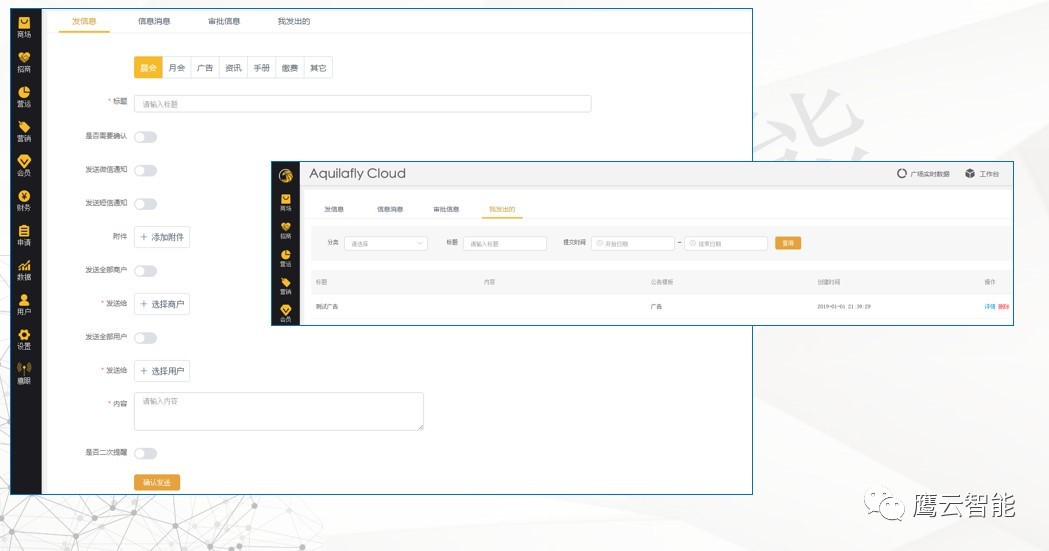Expand the 分类 category dropdown
This screenshot has width=1049, height=551.
click(386, 243)
